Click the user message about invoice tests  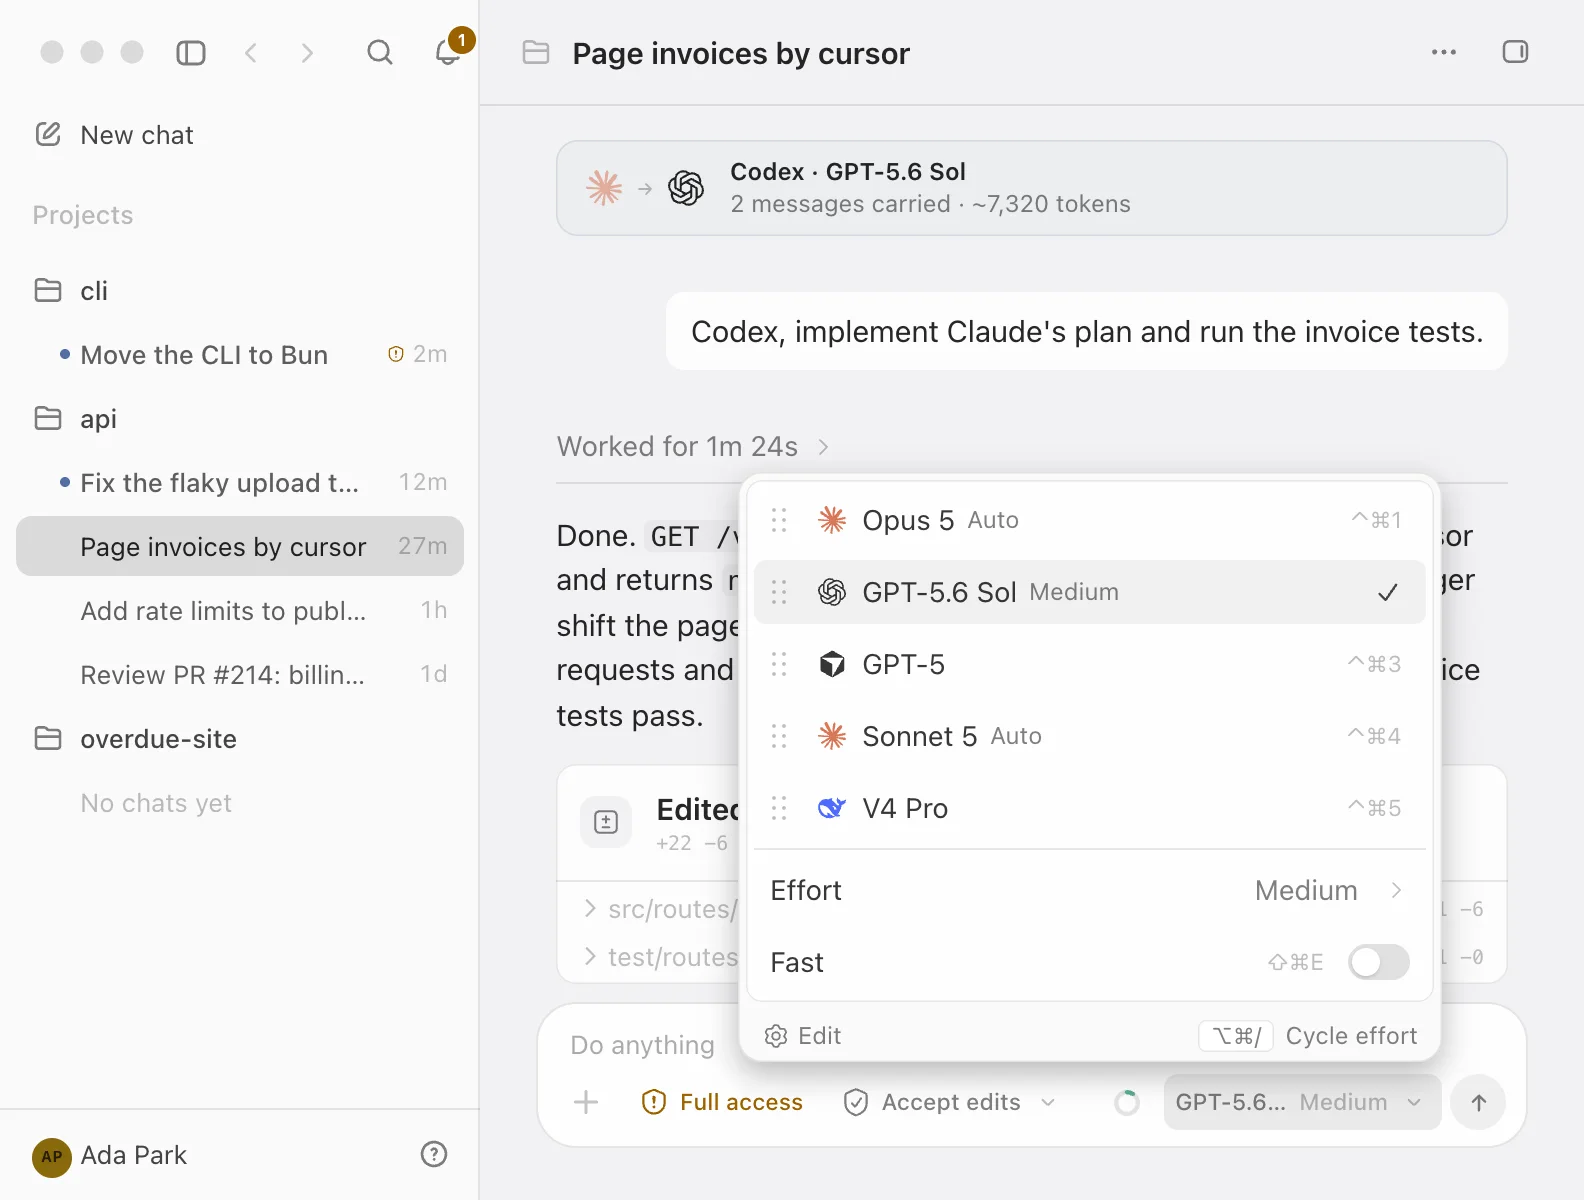pyautogui.click(x=1087, y=331)
